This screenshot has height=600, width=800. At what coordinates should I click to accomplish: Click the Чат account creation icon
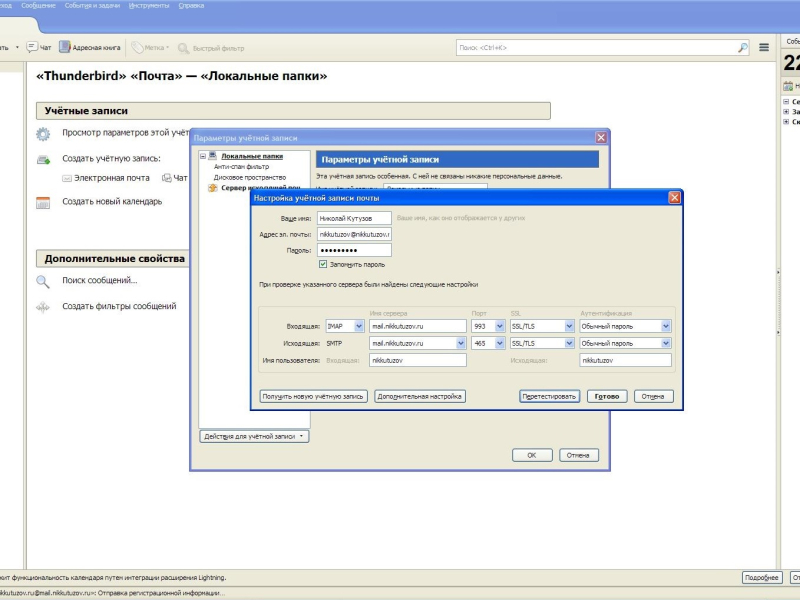pyautogui.click(x=166, y=178)
